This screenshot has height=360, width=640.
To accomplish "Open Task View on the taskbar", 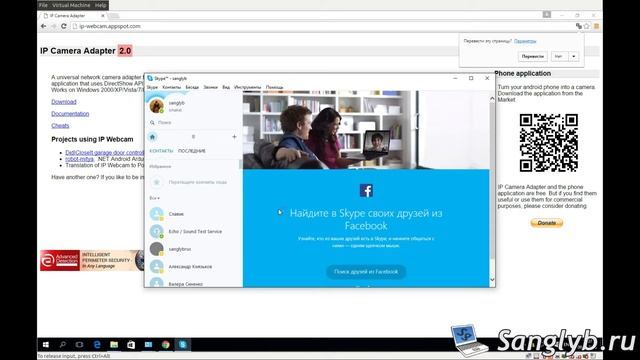I will point(80,345).
